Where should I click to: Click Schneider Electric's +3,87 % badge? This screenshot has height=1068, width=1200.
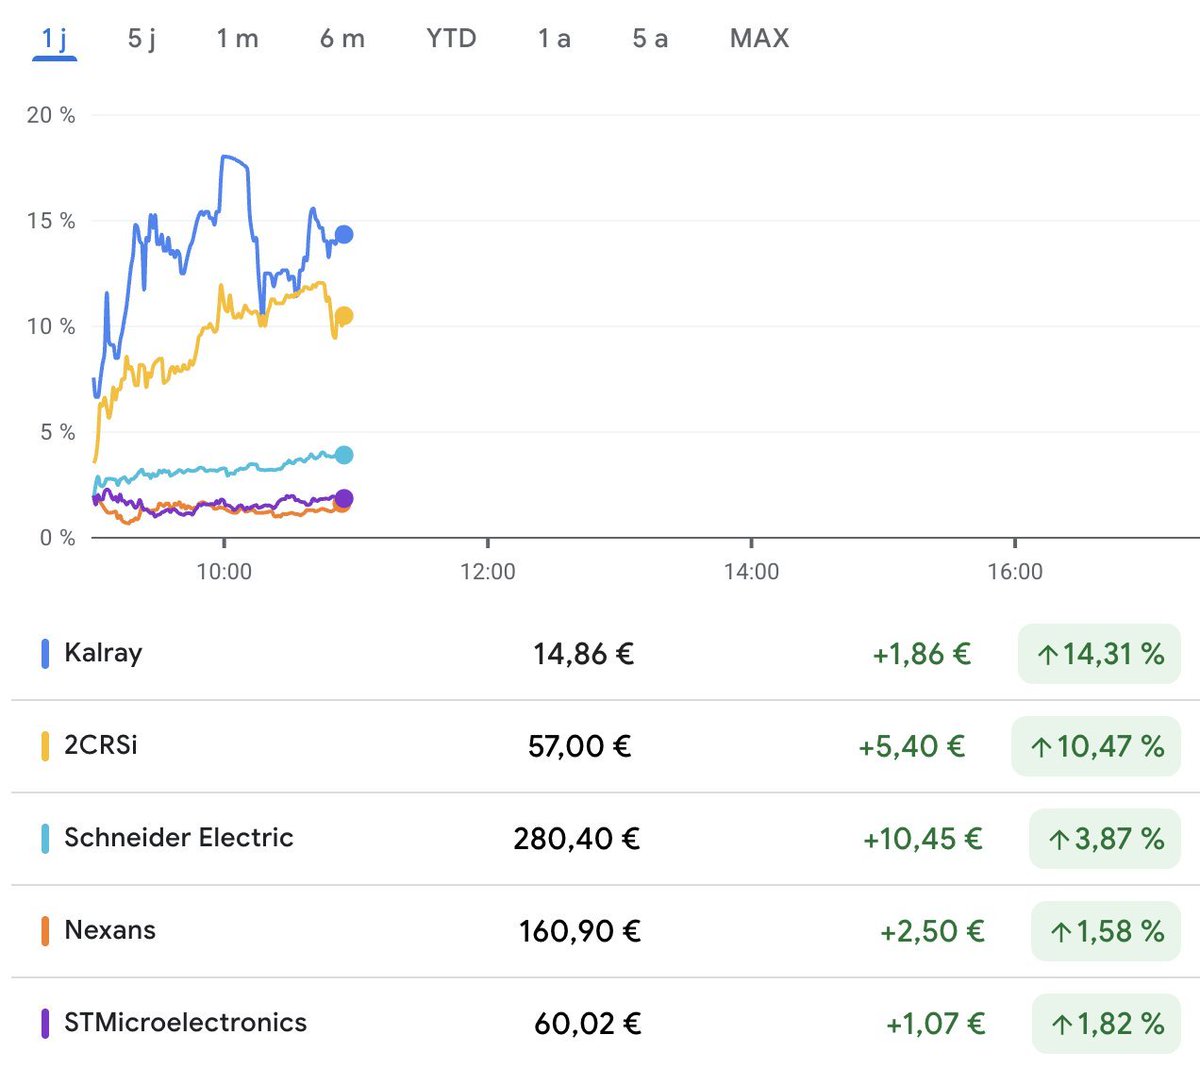pos(1105,838)
